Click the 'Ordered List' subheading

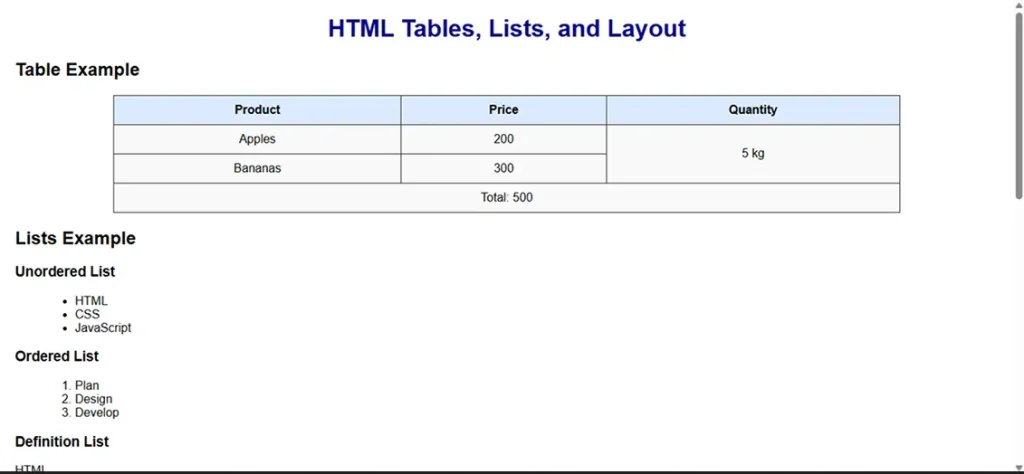57,356
